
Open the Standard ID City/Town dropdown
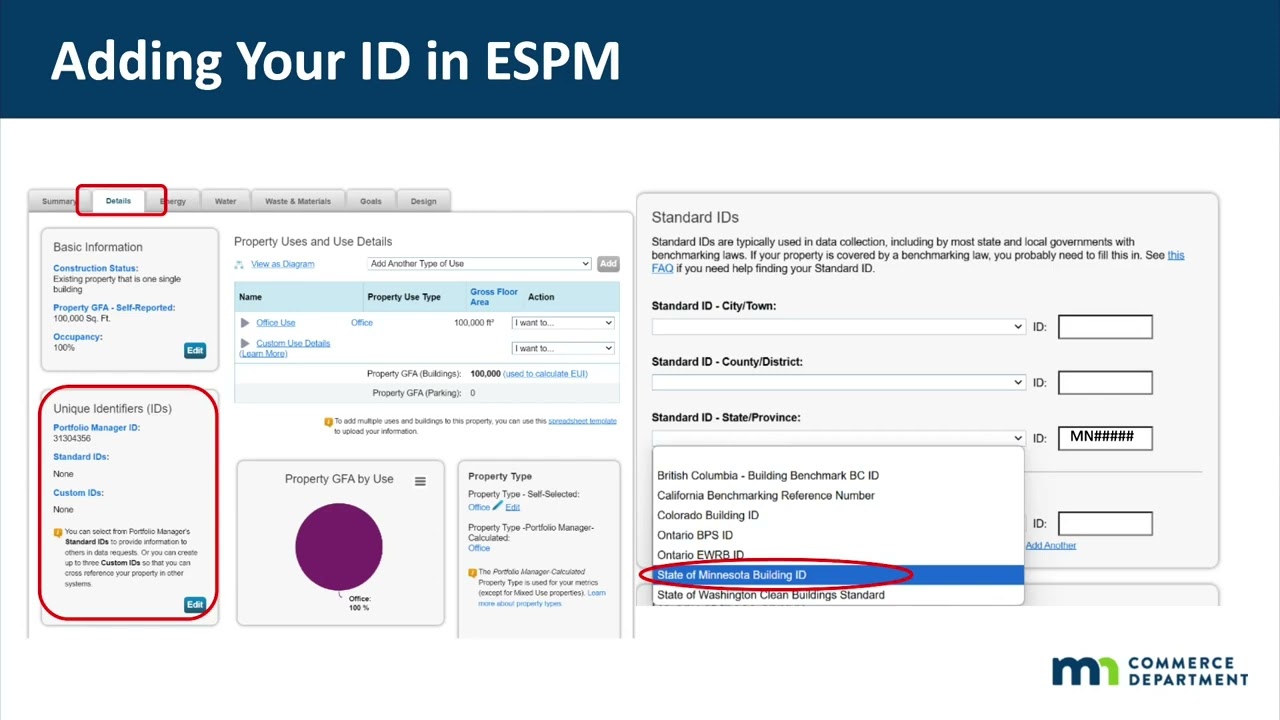tap(838, 327)
